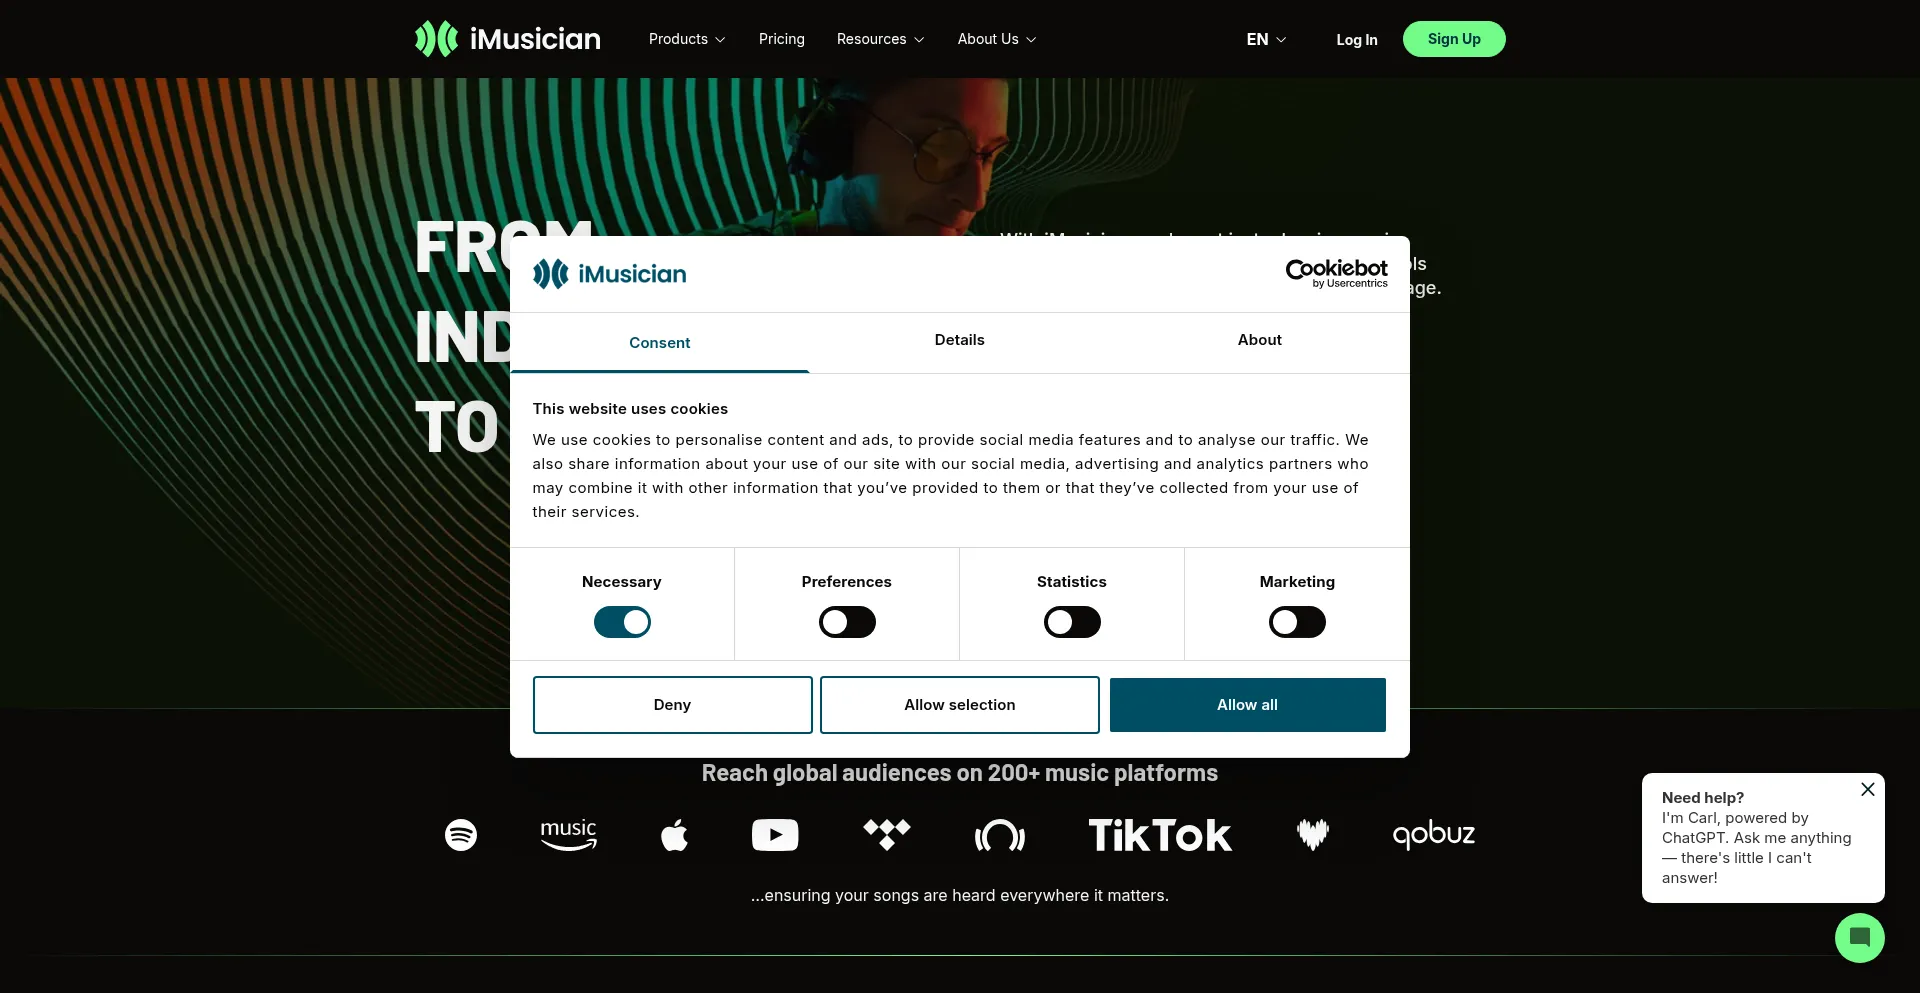This screenshot has width=1920, height=993.
Task: Click the heart-shaped Deezer logo
Action: click(x=1313, y=834)
